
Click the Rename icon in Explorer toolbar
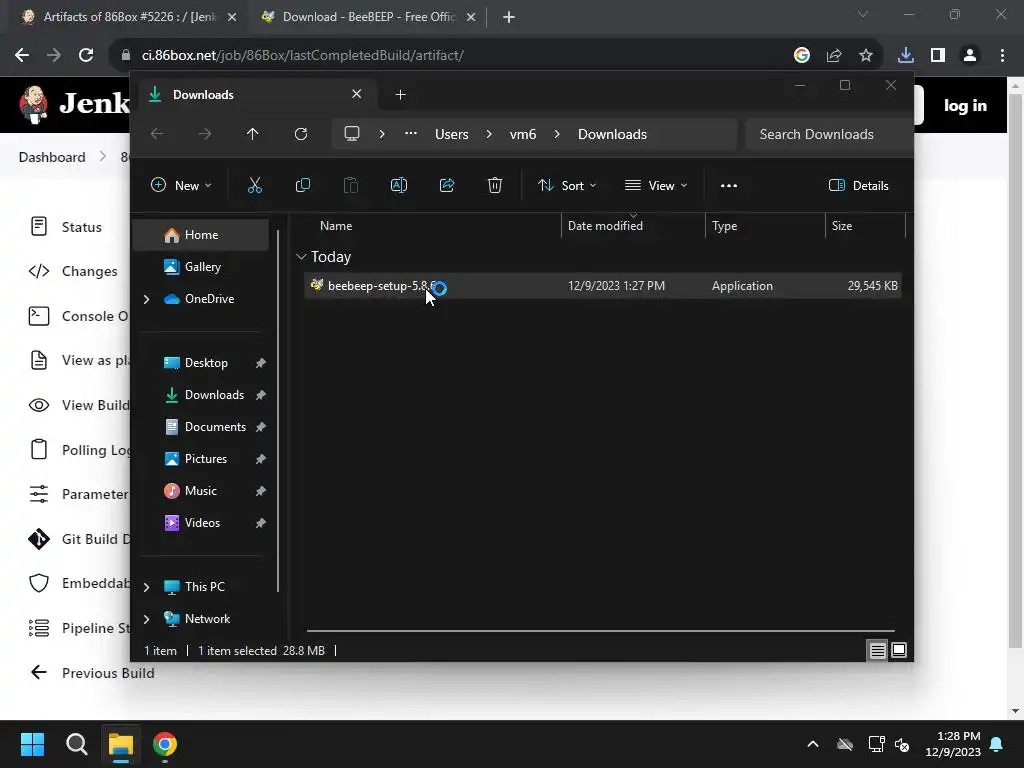[x=398, y=185]
